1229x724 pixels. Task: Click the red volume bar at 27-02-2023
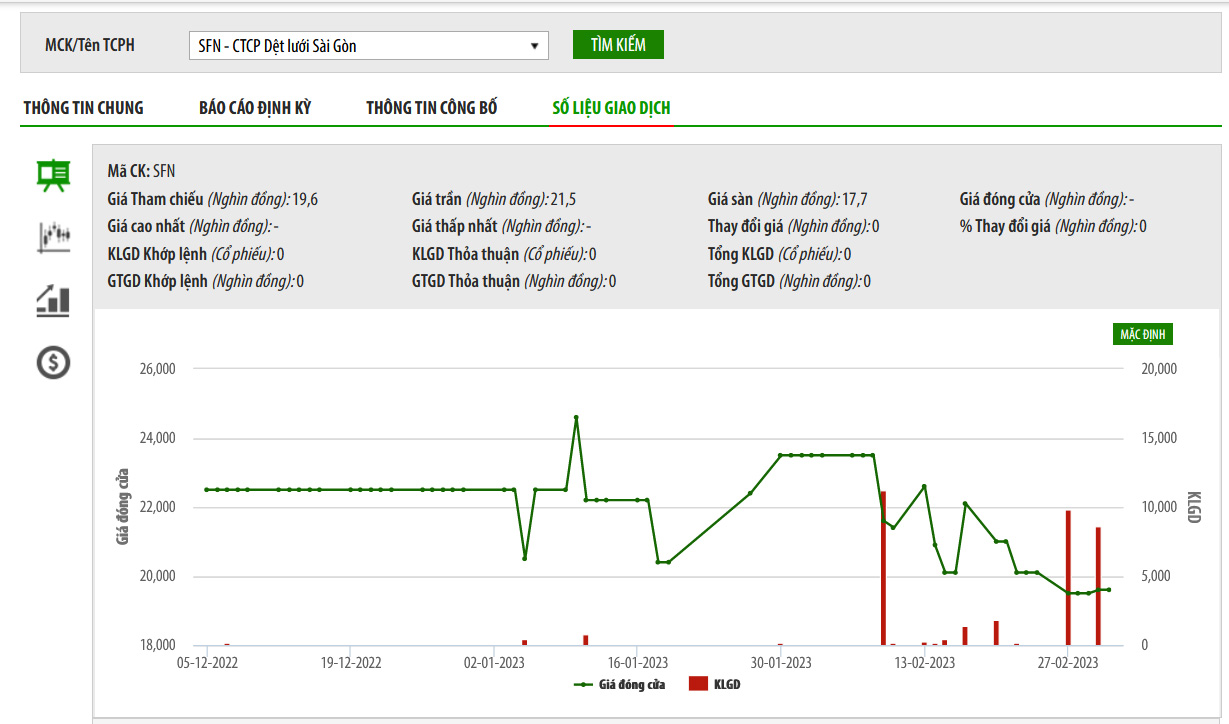(x=1068, y=578)
